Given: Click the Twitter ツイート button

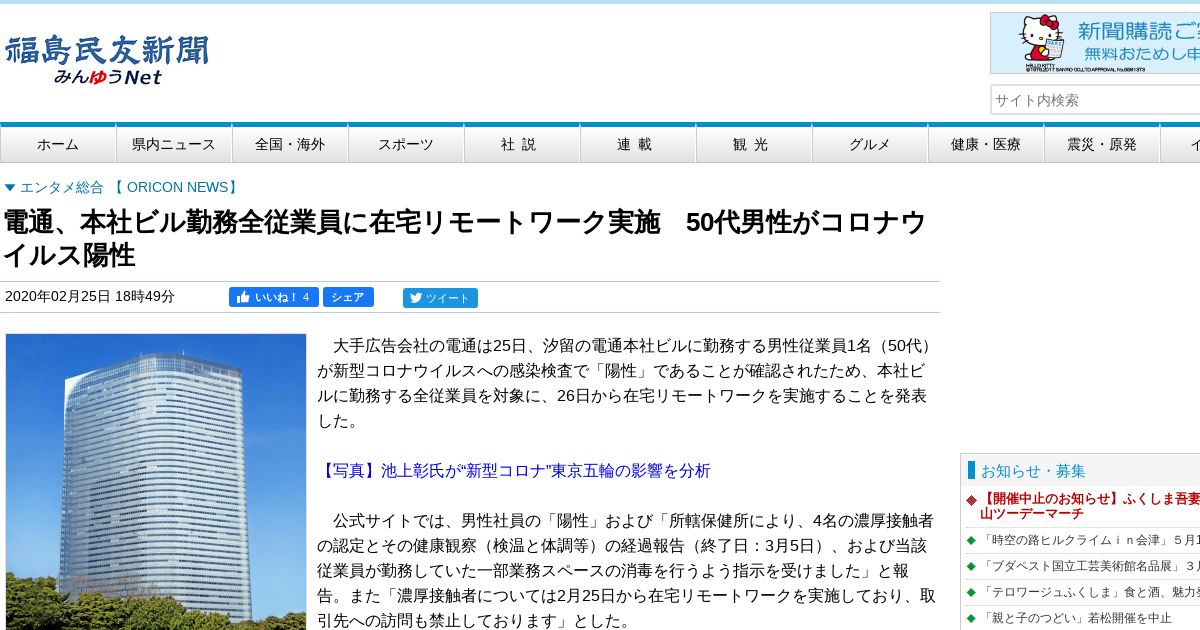Looking at the screenshot, I should [x=440, y=298].
